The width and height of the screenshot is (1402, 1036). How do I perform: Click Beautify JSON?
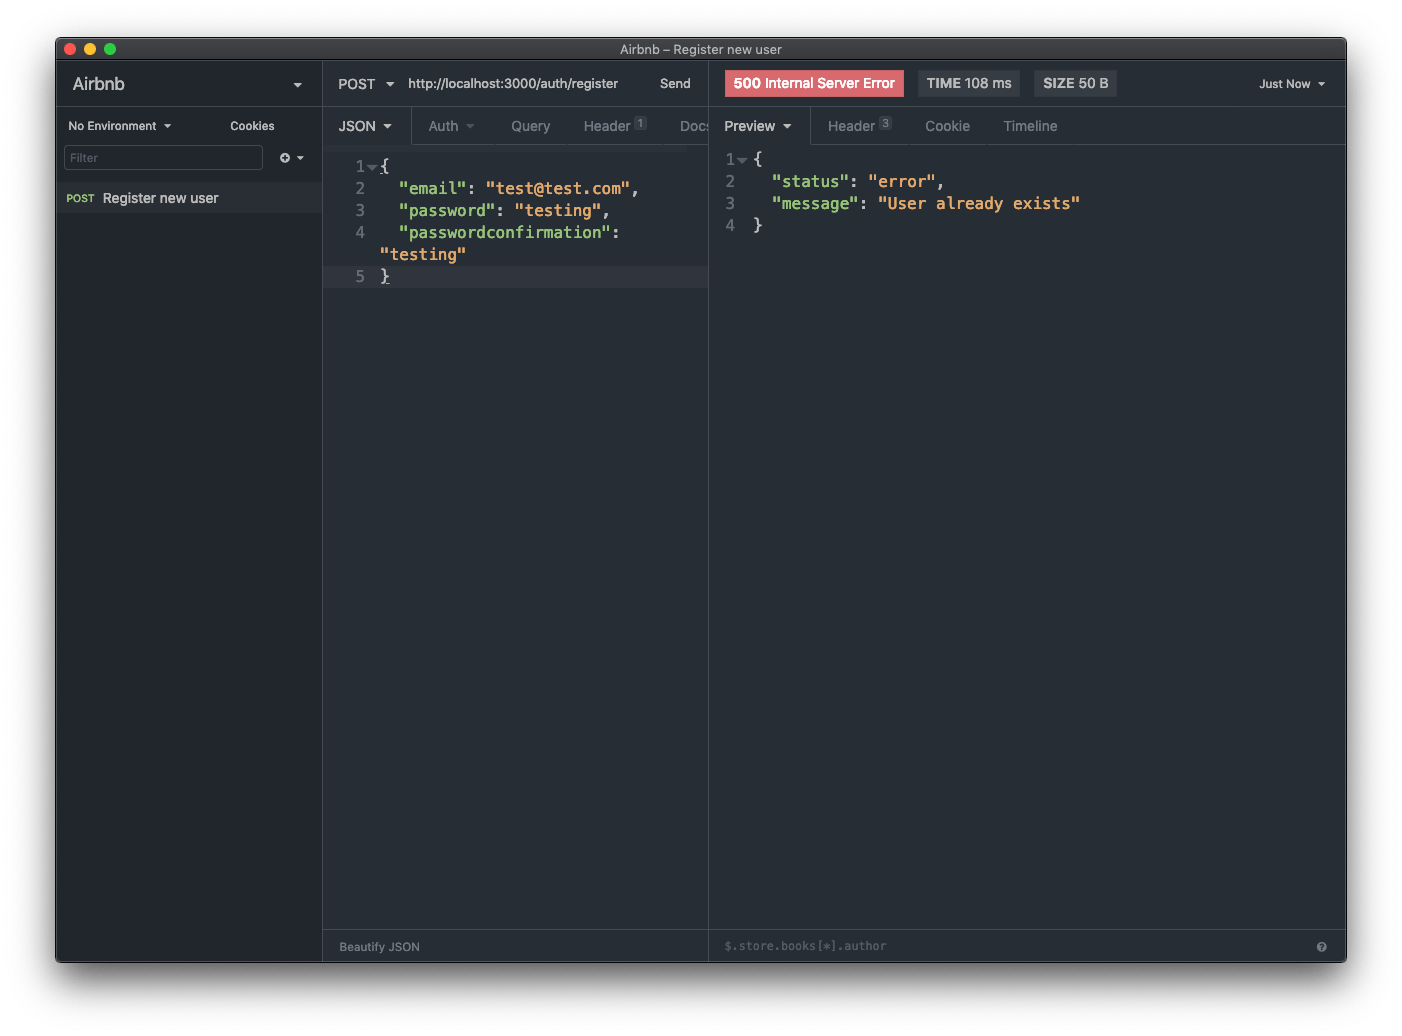tap(379, 947)
